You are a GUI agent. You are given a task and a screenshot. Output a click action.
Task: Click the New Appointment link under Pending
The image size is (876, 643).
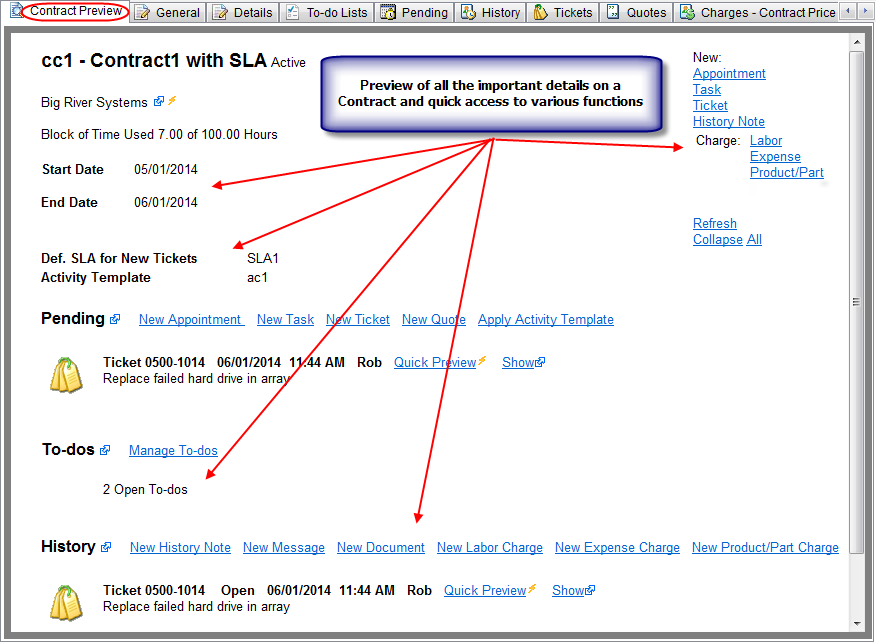(190, 320)
